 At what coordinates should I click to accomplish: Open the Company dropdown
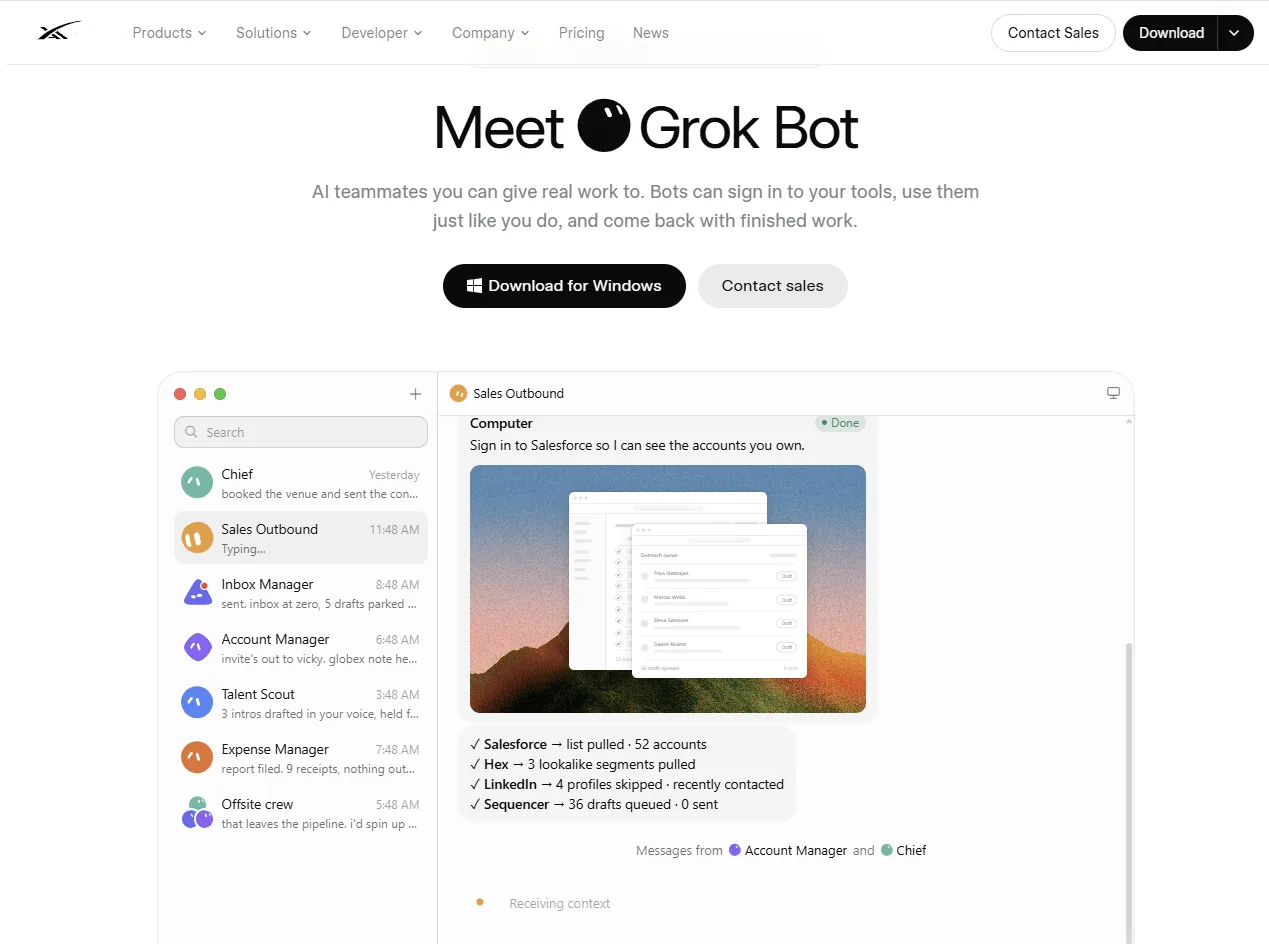tap(491, 33)
